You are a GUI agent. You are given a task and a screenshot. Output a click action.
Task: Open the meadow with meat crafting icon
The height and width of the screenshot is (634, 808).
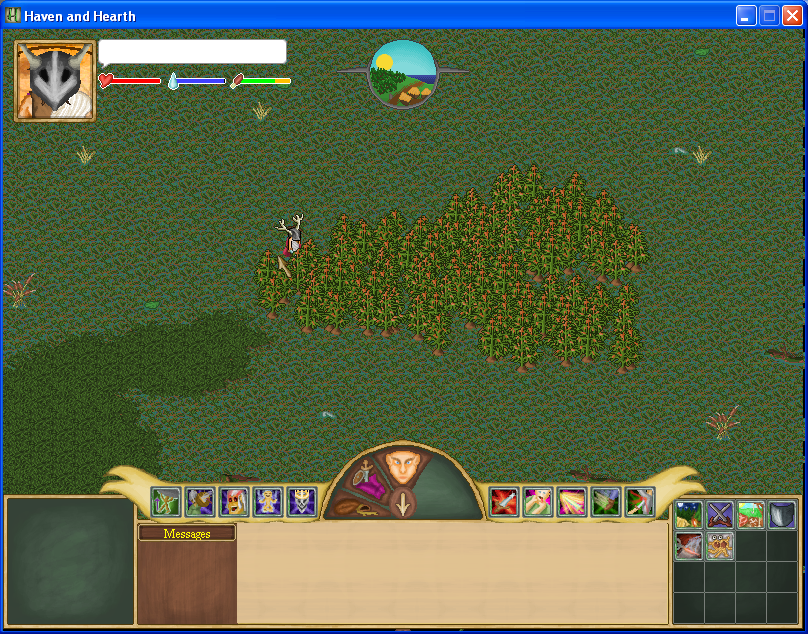[751, 515]
